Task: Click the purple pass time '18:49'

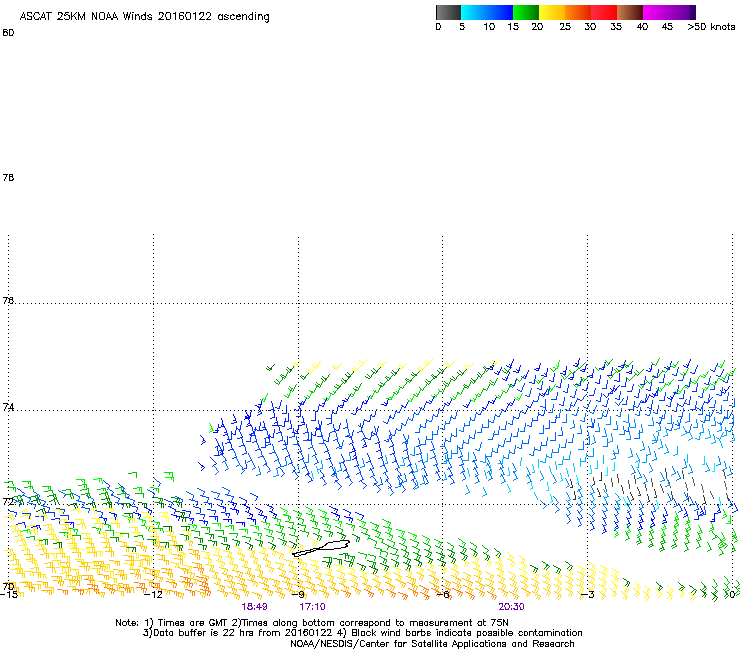Action: click(x=254, y=607)
